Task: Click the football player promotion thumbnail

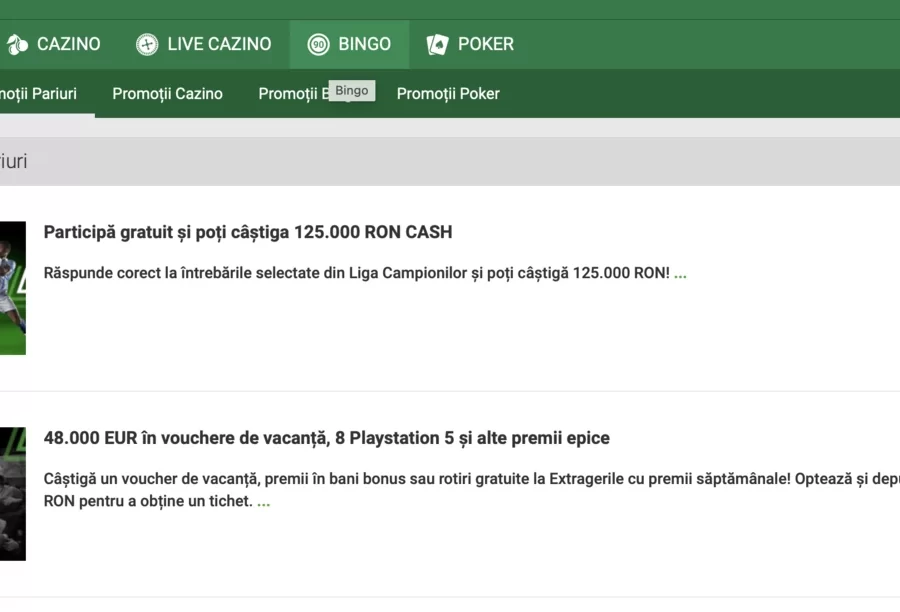Action: [x=13, y=288]
